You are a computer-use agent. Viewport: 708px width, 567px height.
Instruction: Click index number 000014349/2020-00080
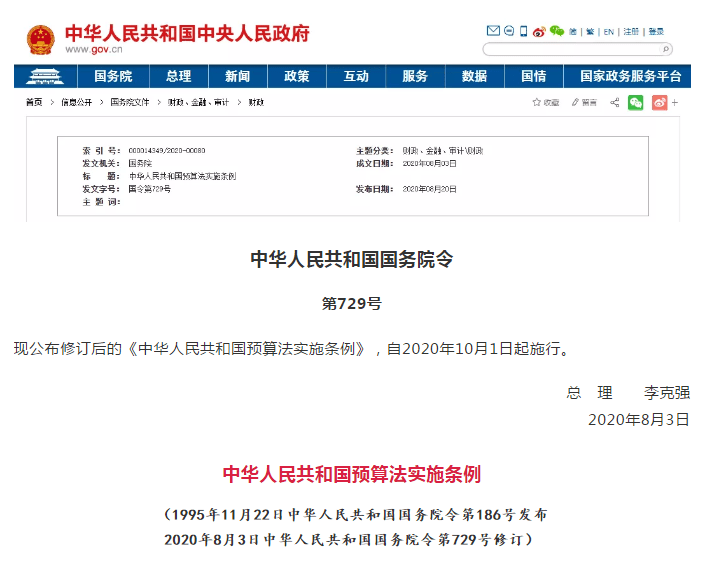point(167,151)
